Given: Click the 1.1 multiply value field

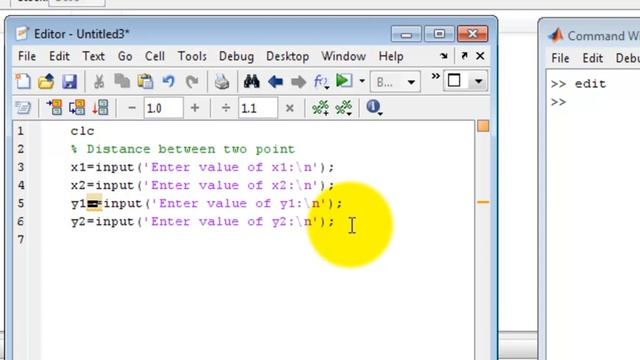Looking at the screenshot, I should 258,108.
